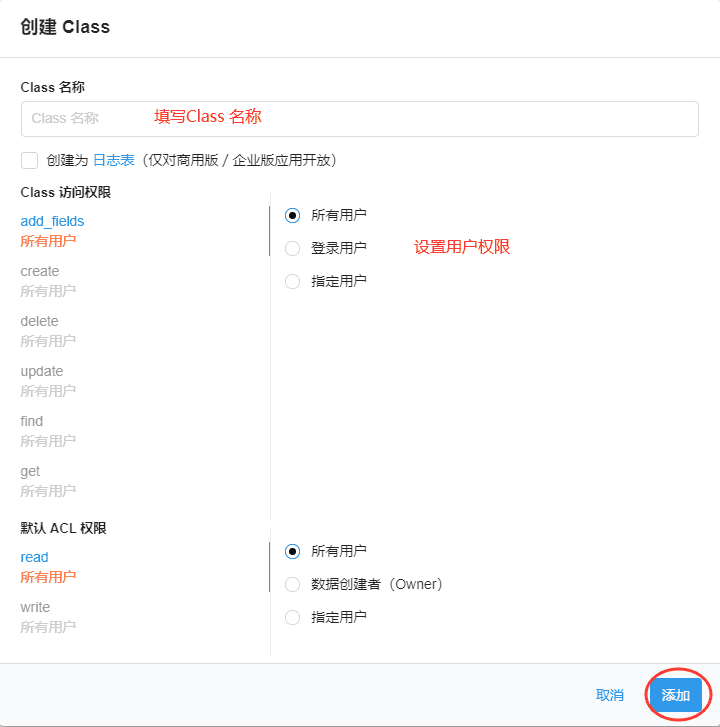Image resolution: width=720 pixels, height=727 pixels.
Task: Select the 数据创建者 (Owner) radio option
Action: (293, 584)
